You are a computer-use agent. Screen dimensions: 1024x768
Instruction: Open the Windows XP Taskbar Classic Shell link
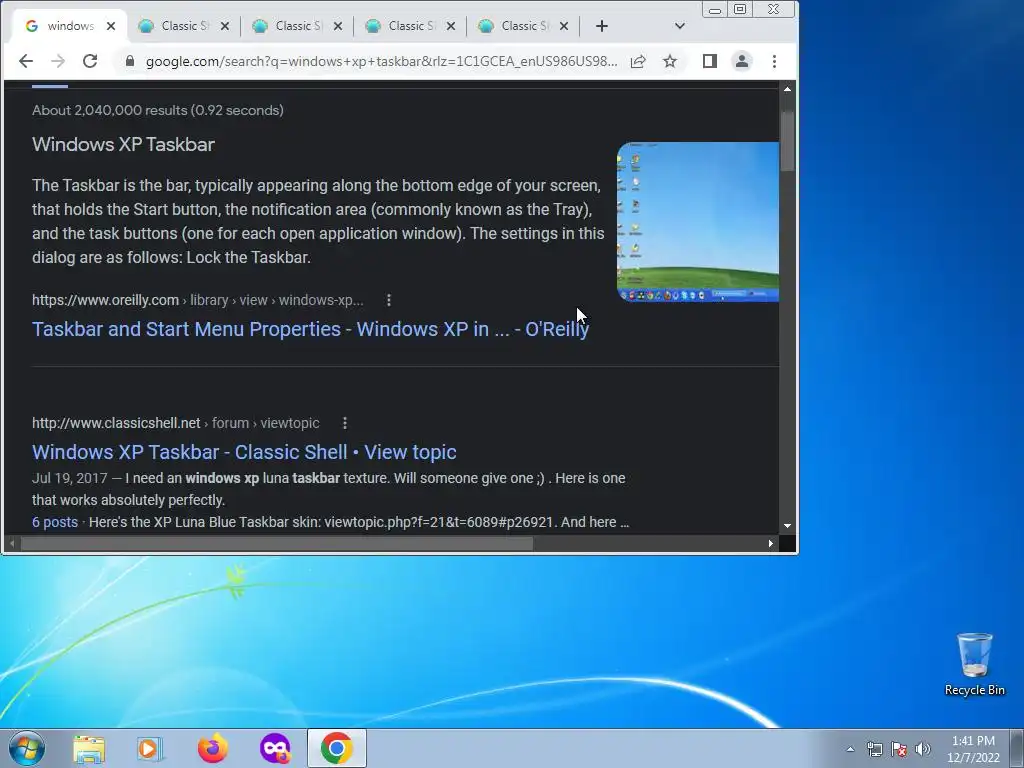[244, 452]
